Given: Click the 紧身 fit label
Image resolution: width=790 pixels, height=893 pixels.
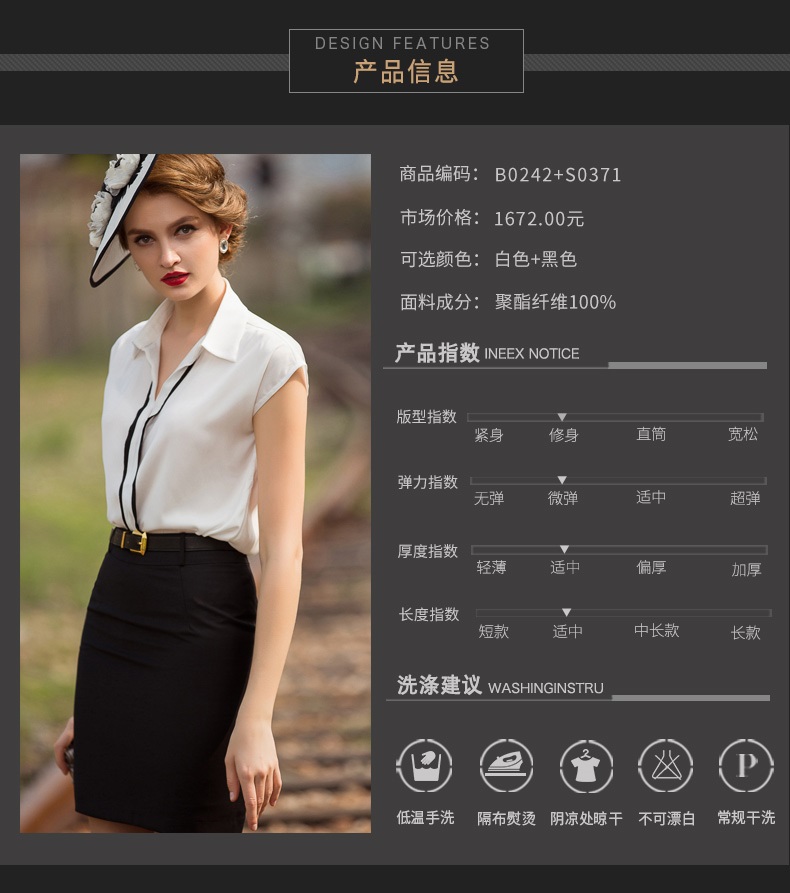Looking at the screenshot, I should (x=489, y=436).
